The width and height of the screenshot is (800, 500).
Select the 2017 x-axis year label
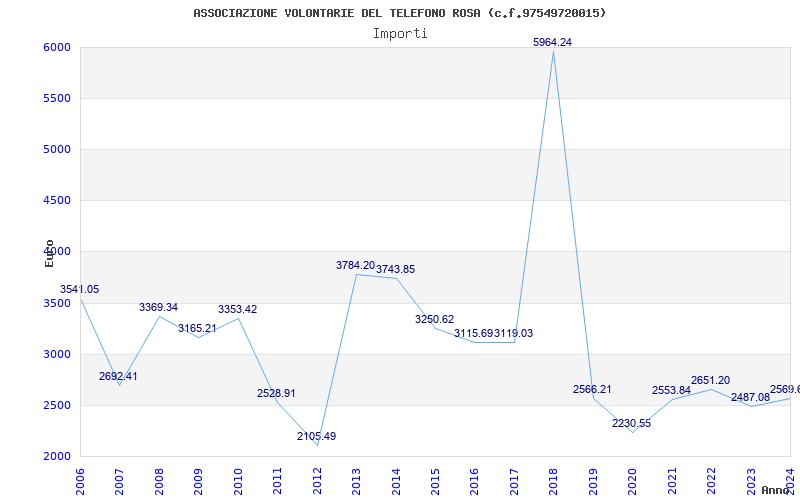[x=514, y=481]
